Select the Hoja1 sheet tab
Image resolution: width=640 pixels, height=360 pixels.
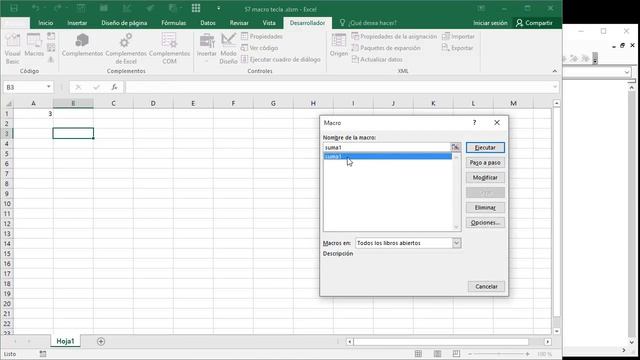click(65, 341)
